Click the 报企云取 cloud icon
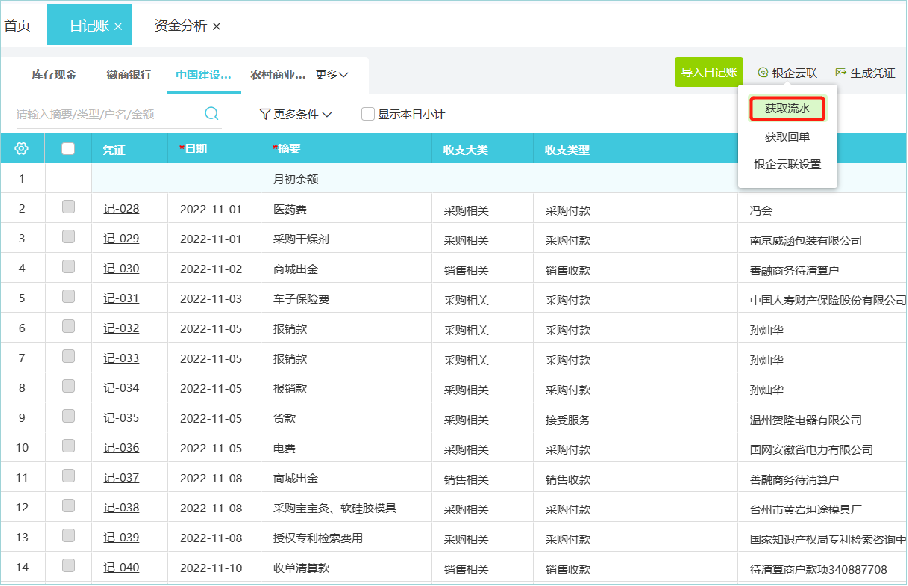The width and height of the screenshot is (908, 586). (x=763, y=74)
